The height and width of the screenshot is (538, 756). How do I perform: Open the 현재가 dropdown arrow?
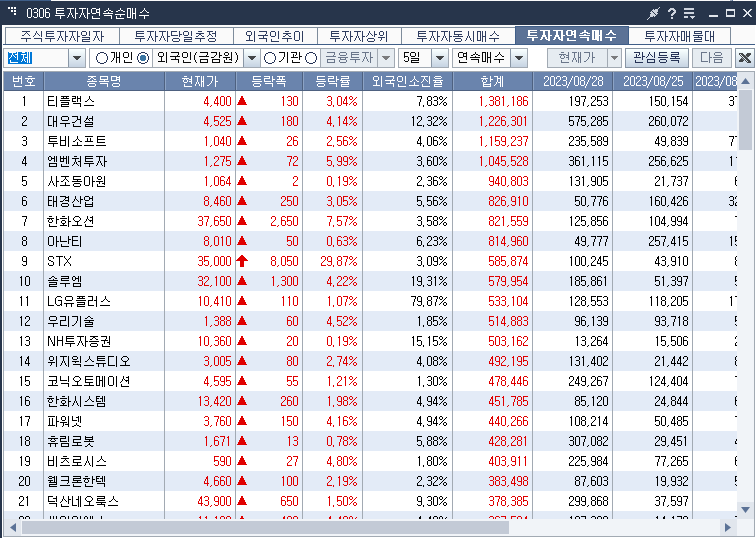[614, 58]
